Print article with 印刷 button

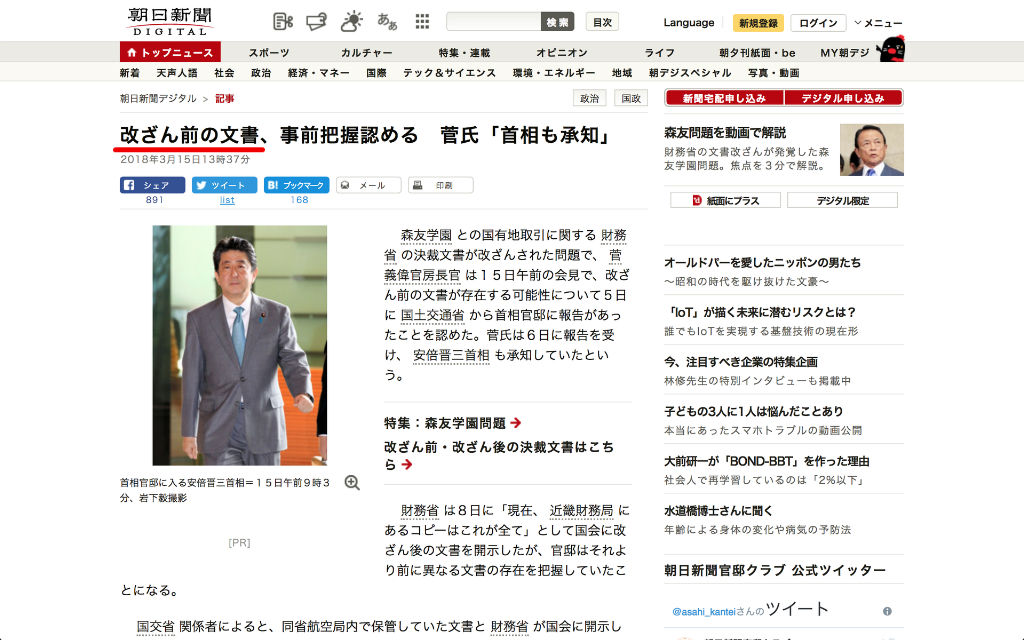[x=441, y=185]
